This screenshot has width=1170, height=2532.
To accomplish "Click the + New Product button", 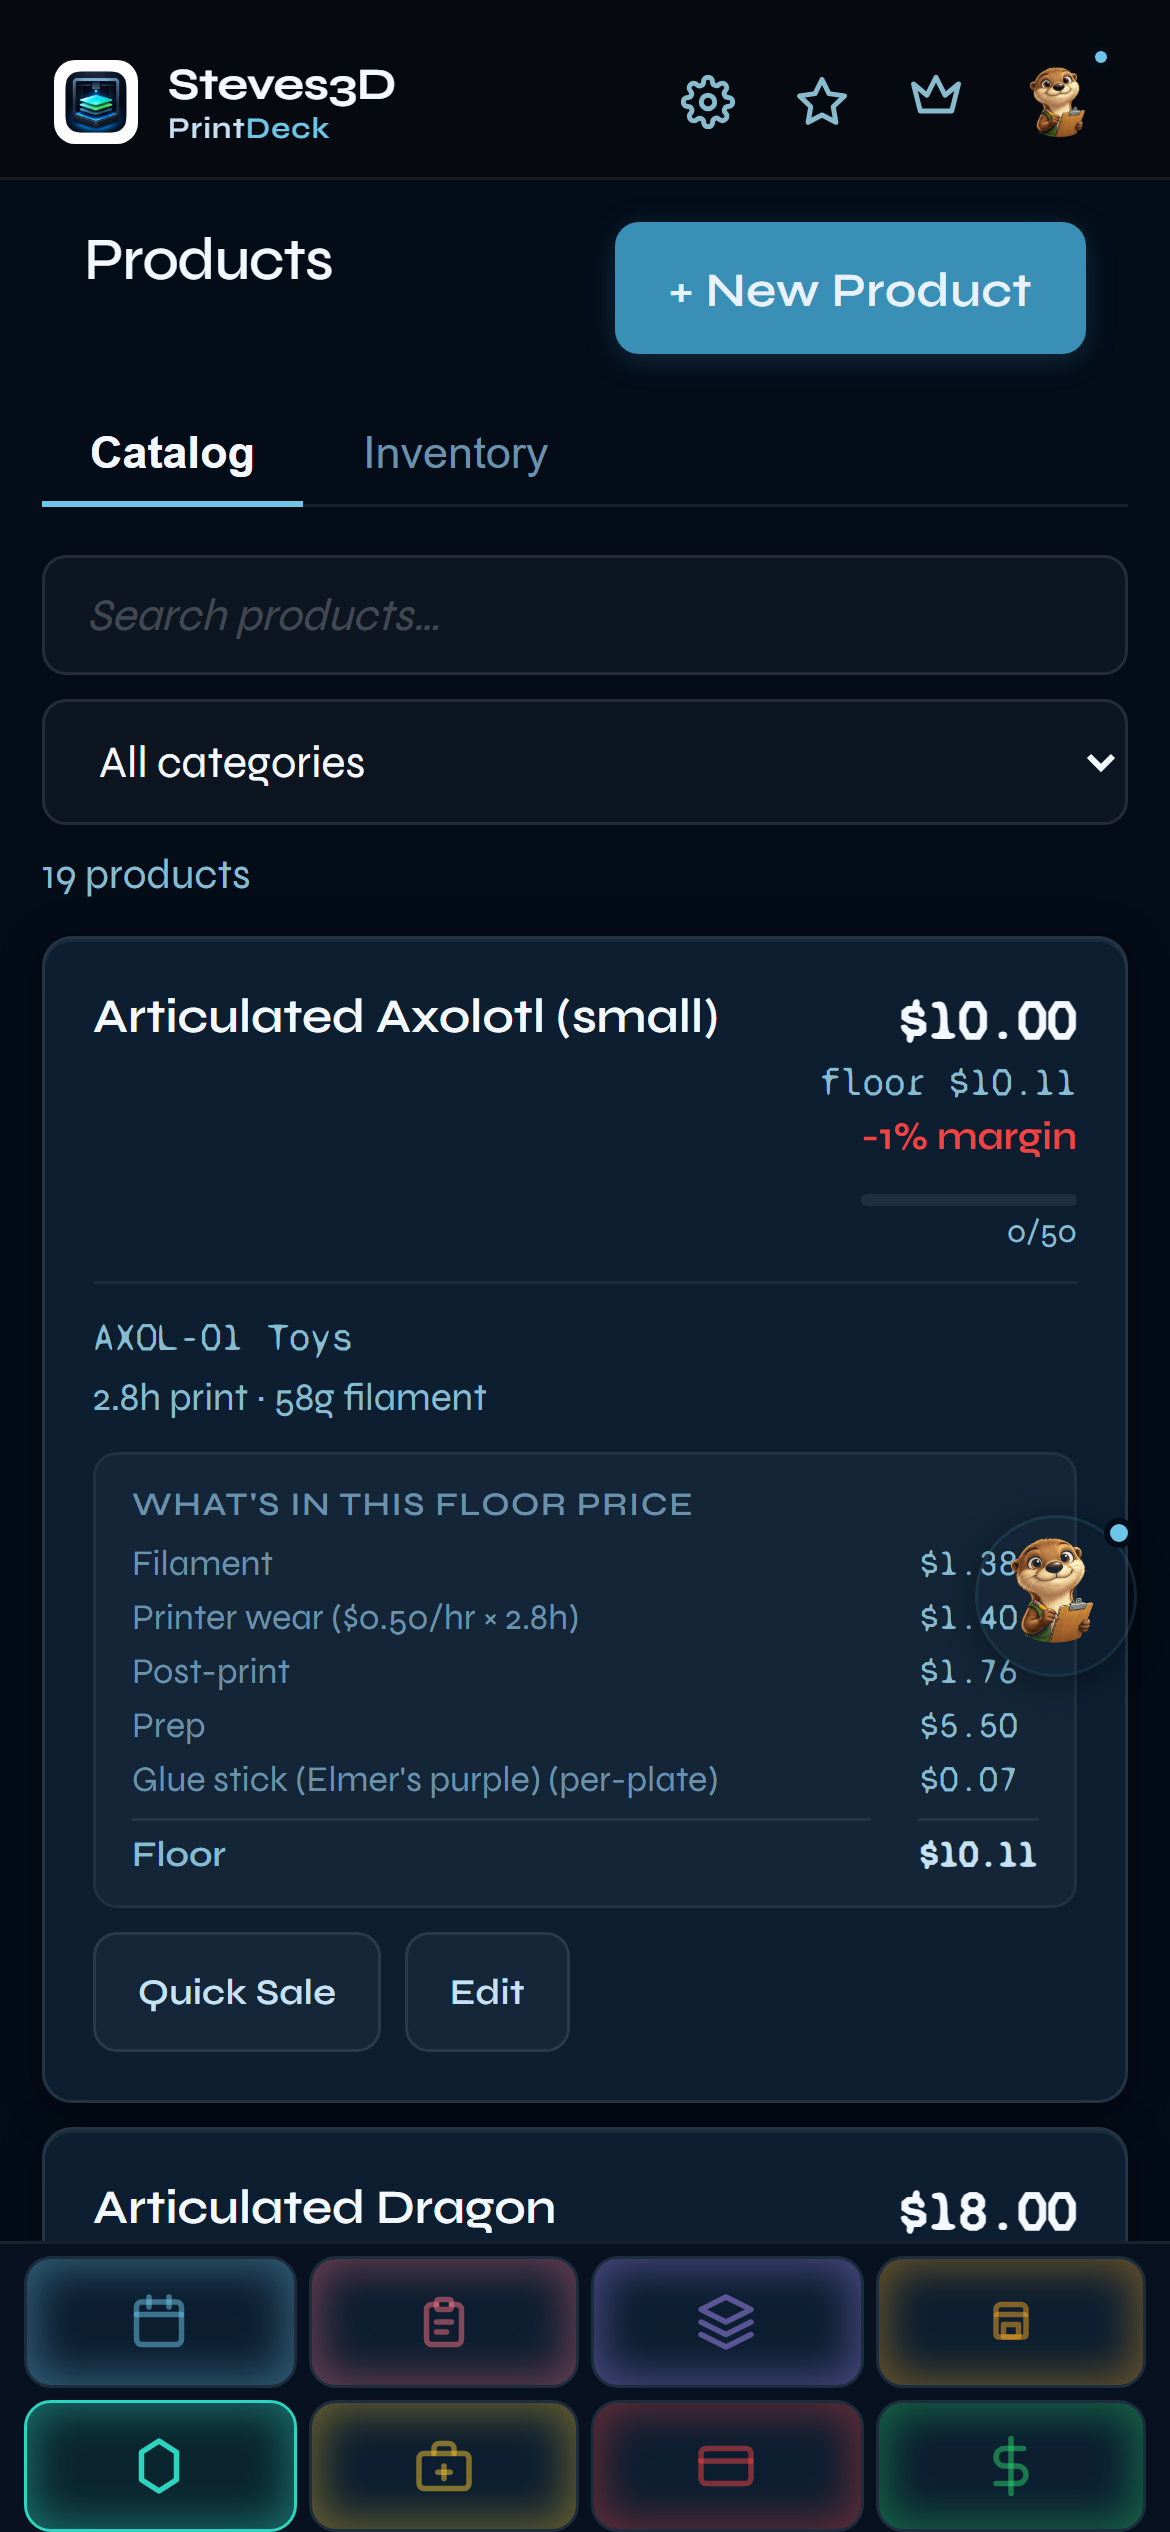I will [849, 289].
